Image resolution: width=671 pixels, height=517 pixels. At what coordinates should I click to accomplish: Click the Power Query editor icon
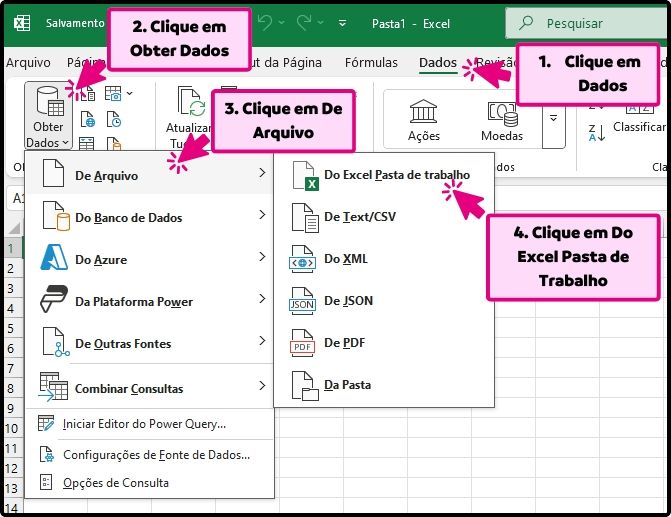coord(46,423)
